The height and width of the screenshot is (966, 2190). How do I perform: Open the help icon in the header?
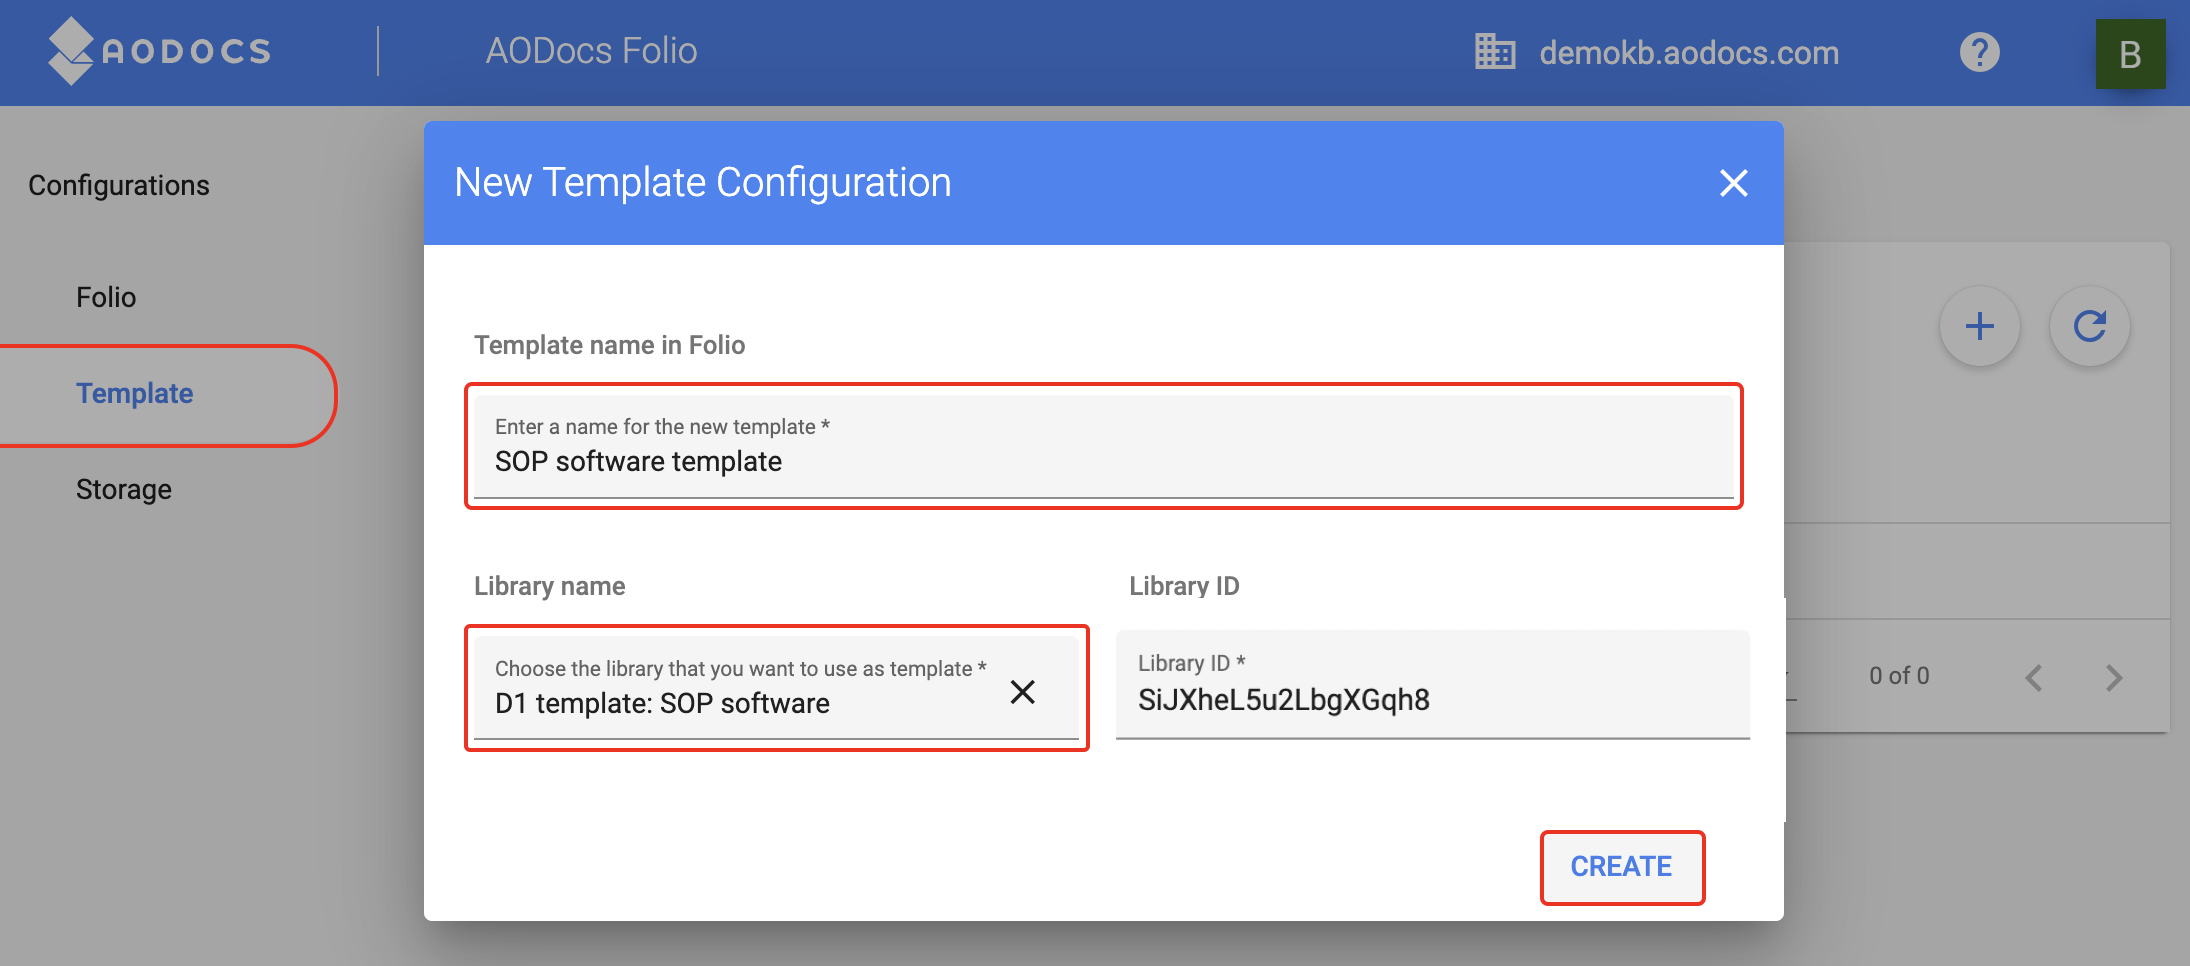[x=1979, y=53]
